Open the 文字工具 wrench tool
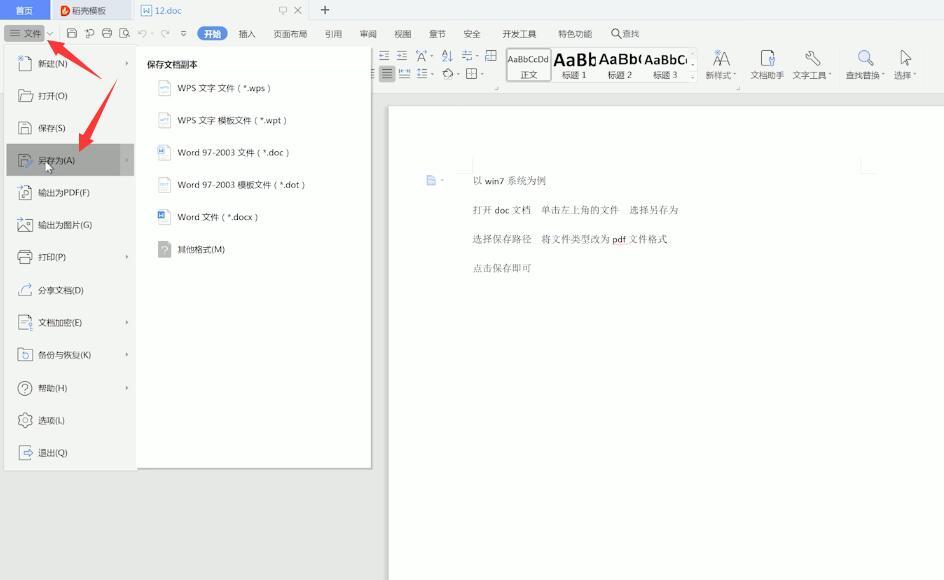This screenshot has width=944, height=580. pyautogui.click(x=812, y=65)
